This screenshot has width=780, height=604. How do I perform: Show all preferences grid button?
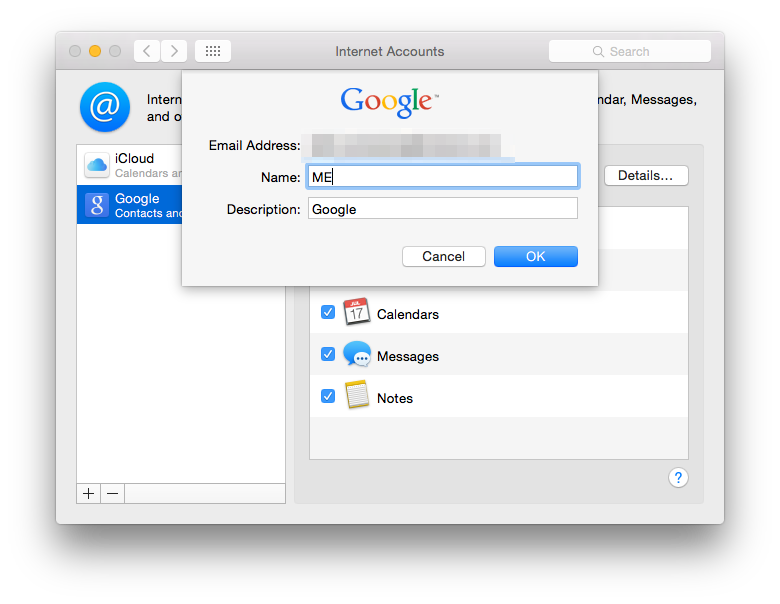point(213,51)
